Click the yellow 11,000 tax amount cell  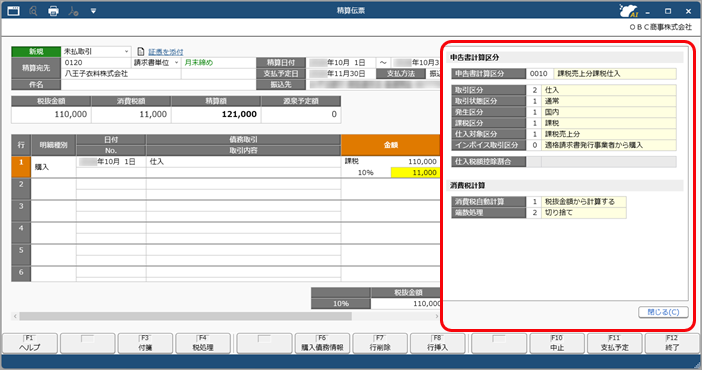click(415, 172)
